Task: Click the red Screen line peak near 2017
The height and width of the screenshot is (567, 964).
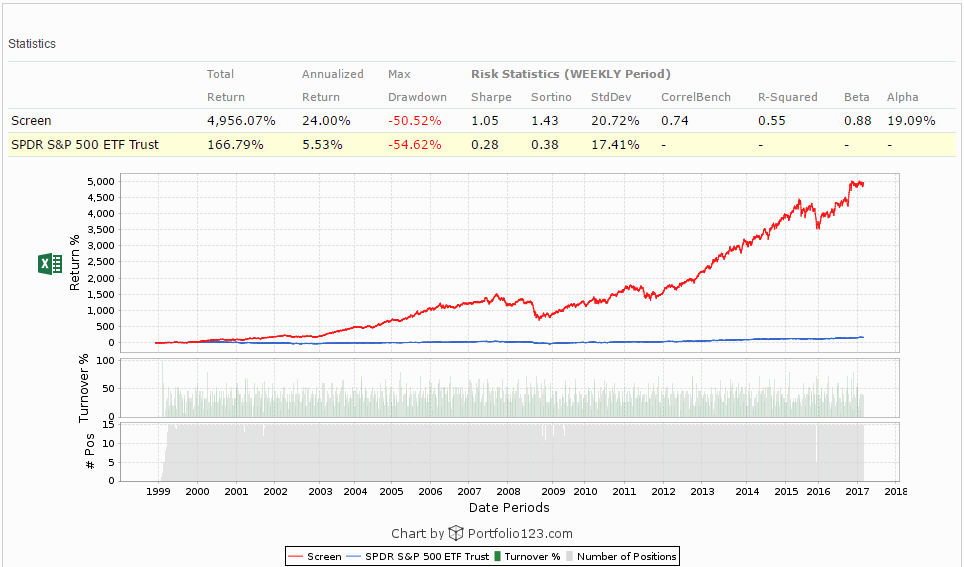Action: coord(853,182)
